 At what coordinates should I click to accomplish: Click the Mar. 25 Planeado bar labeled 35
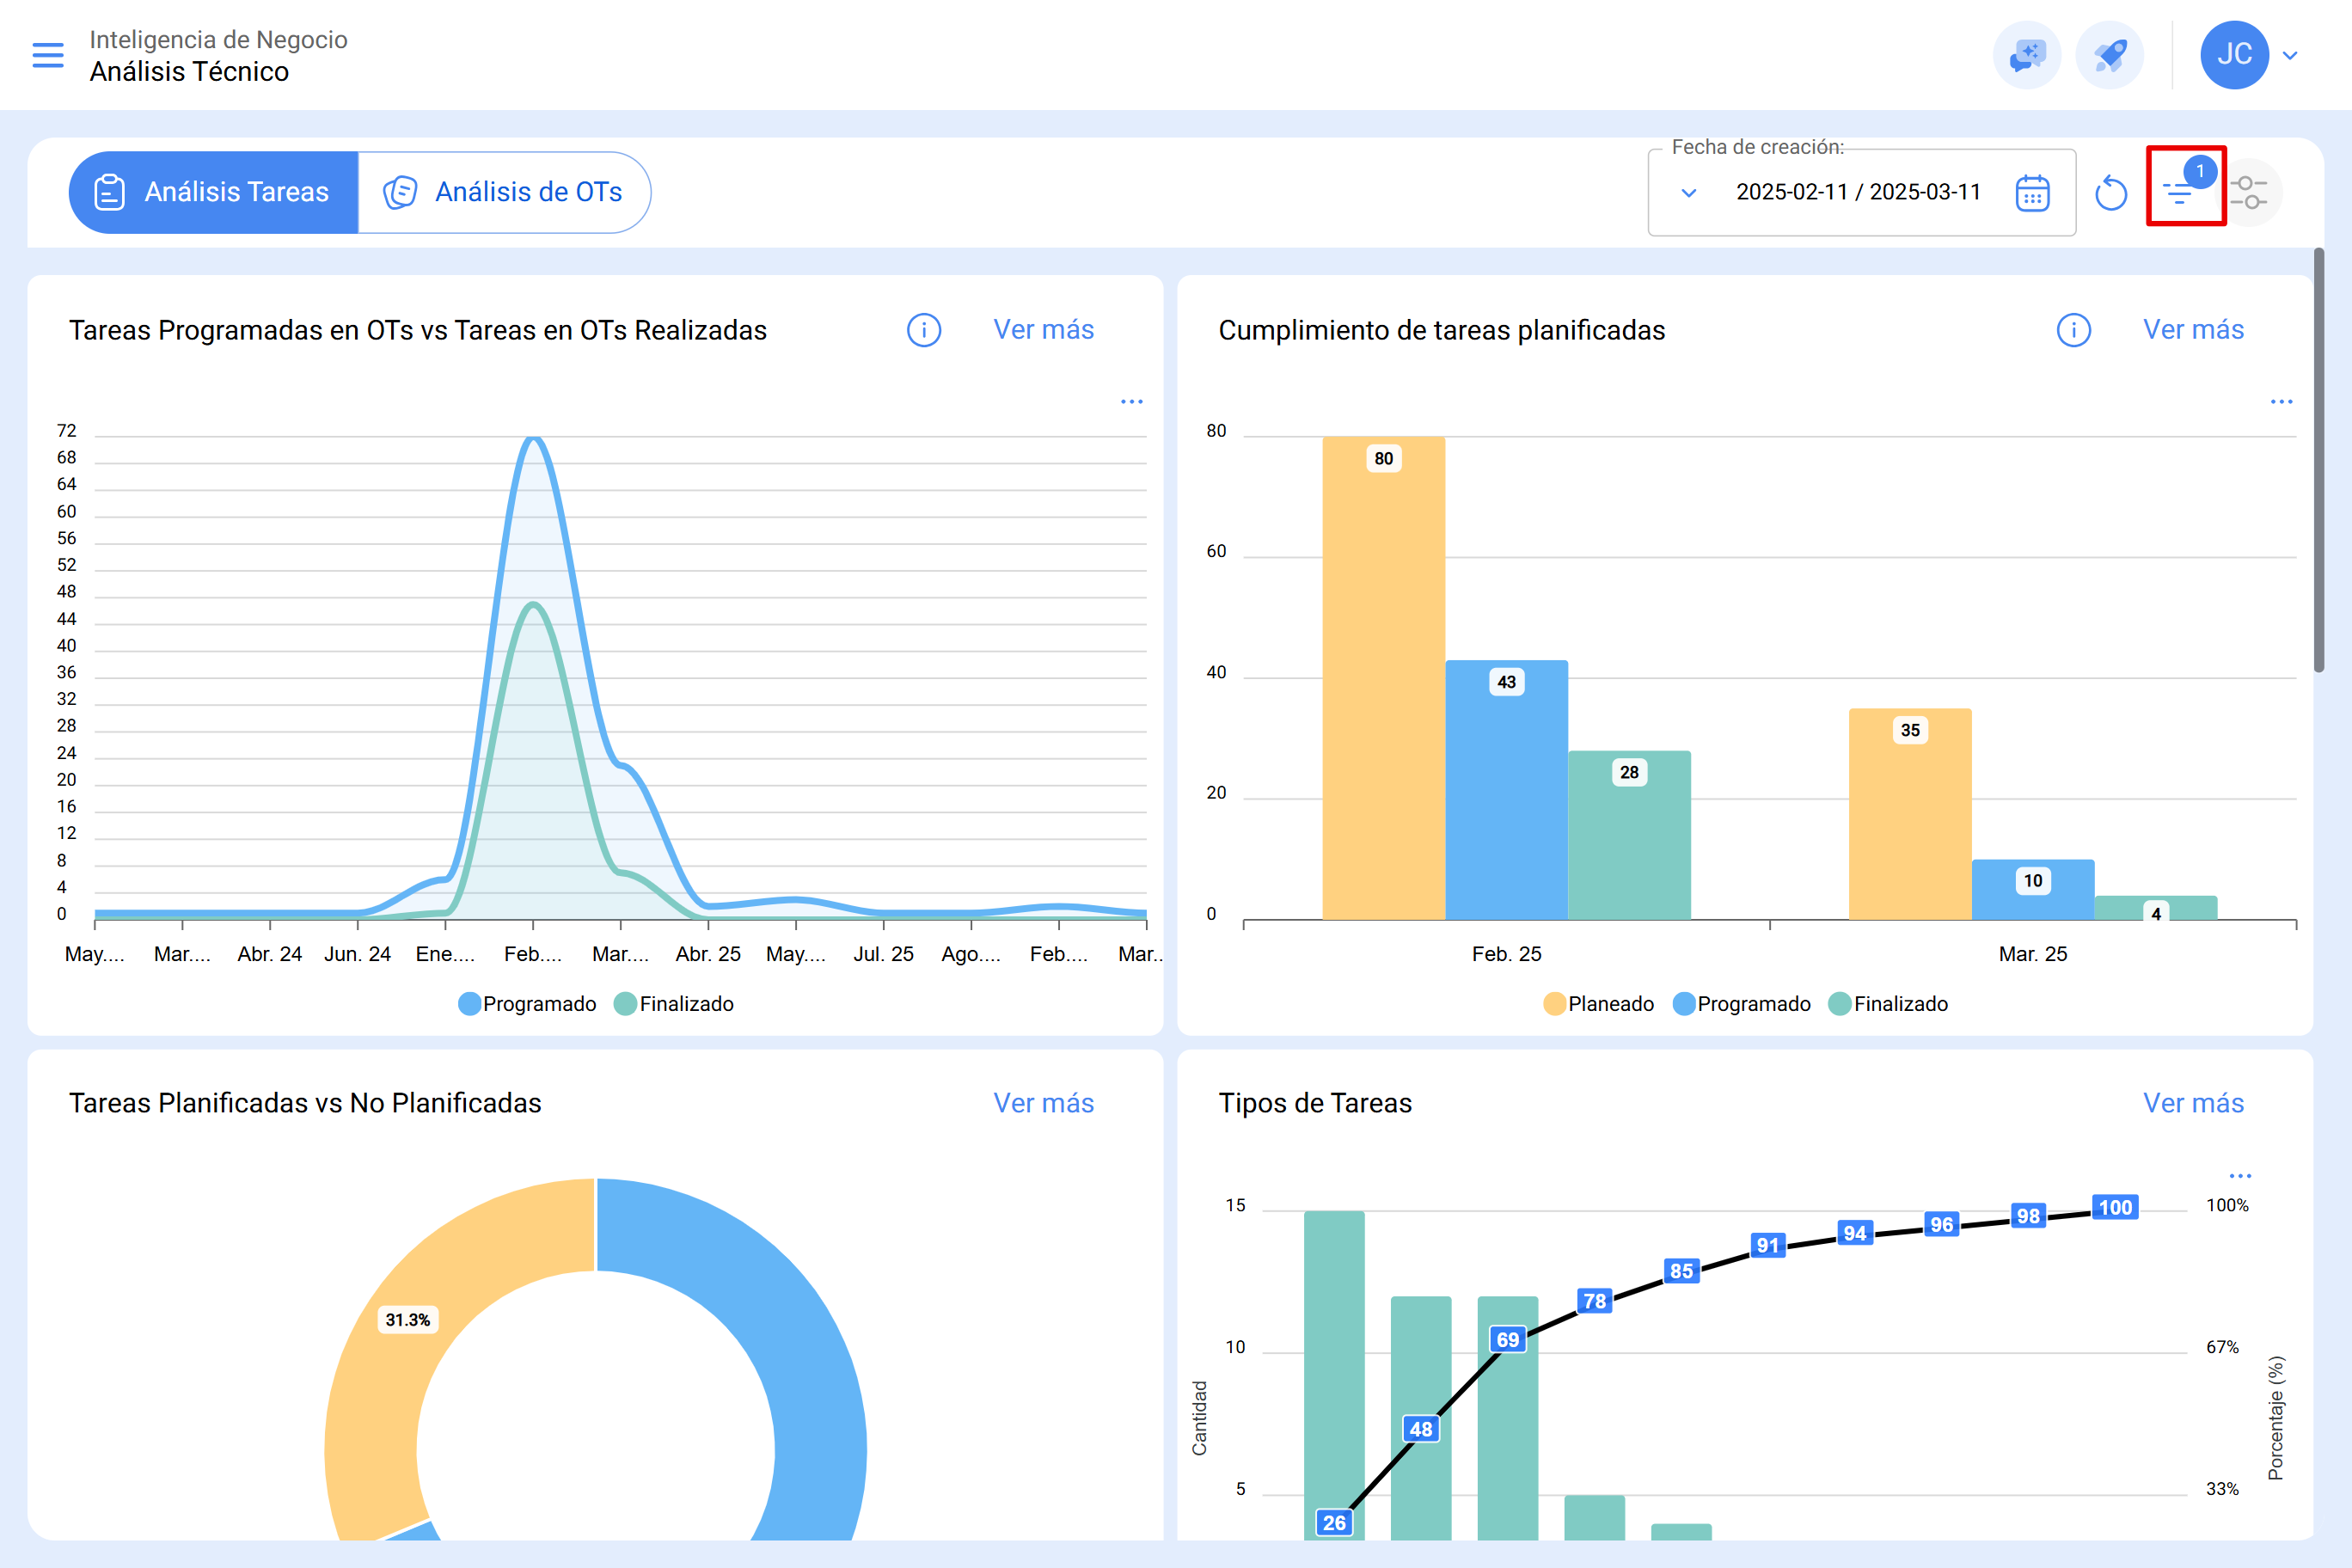[1910, 814]
